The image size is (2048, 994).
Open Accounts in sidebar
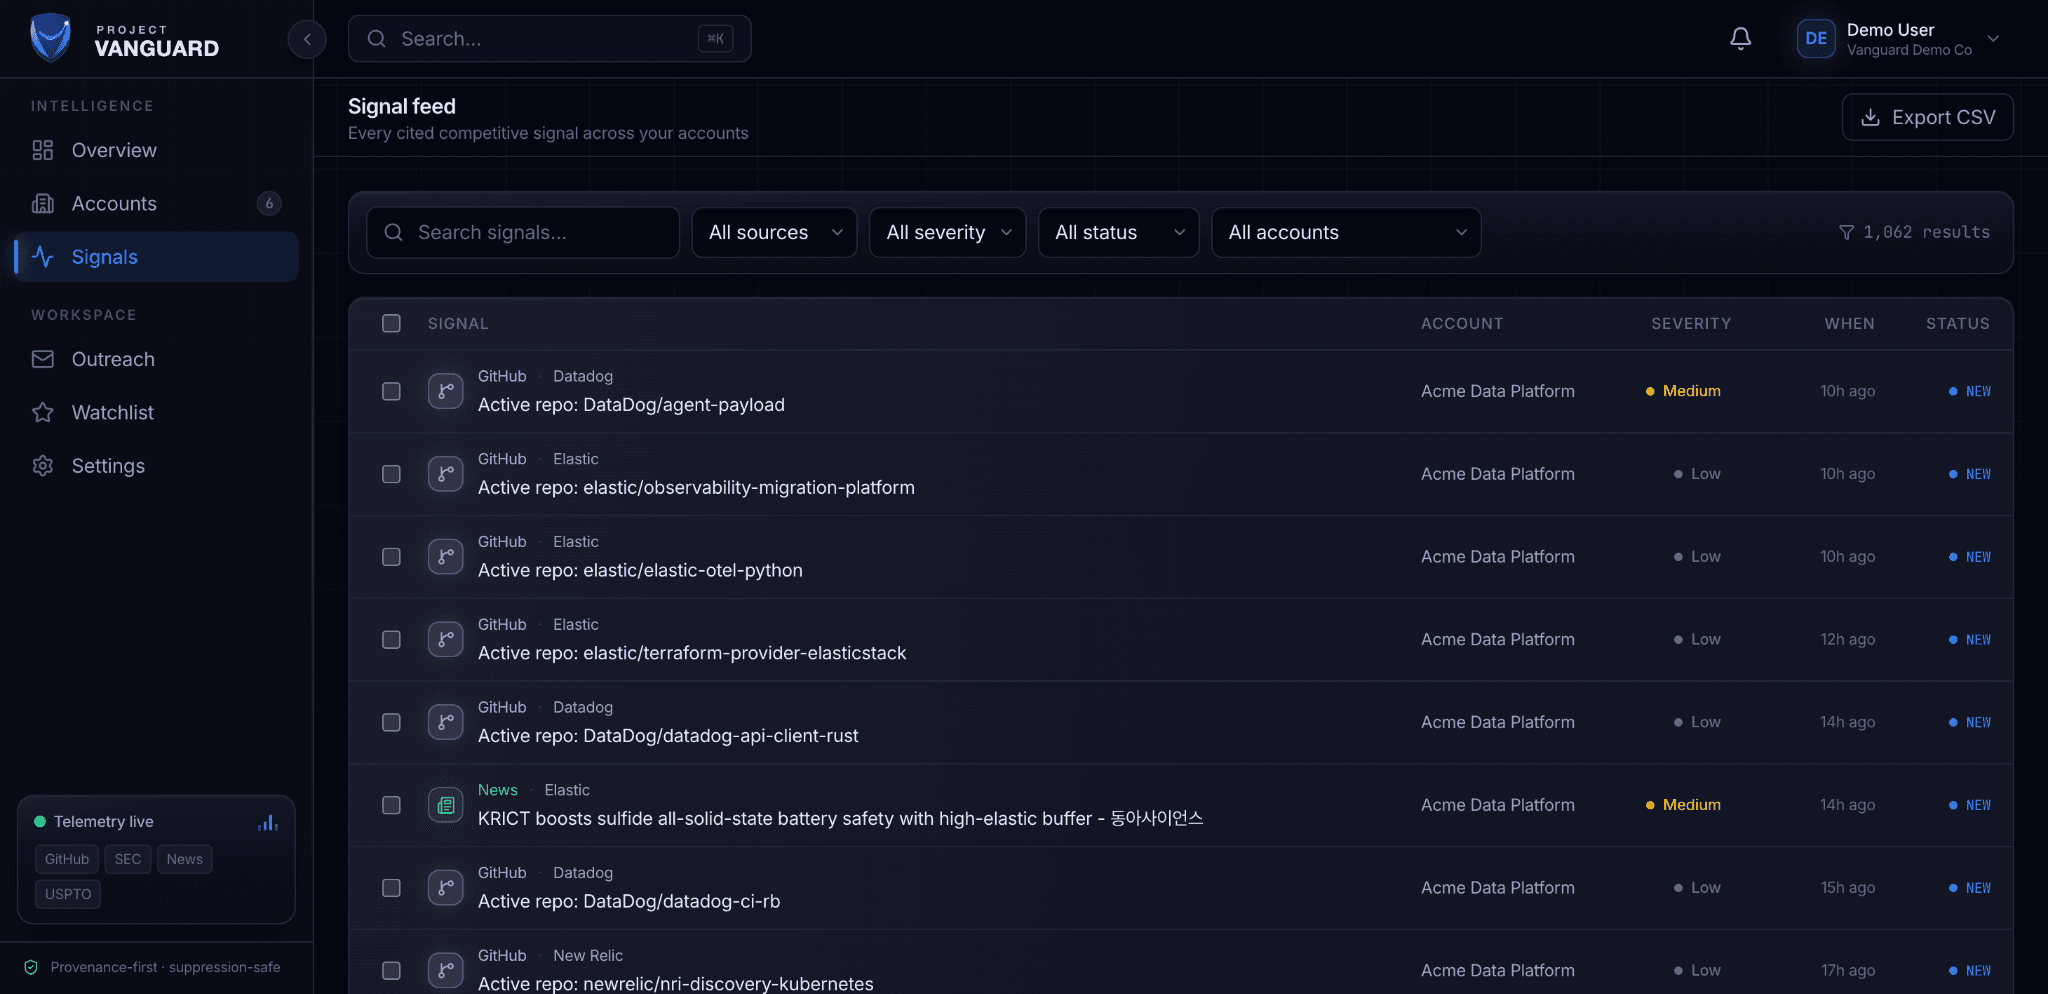156,203
